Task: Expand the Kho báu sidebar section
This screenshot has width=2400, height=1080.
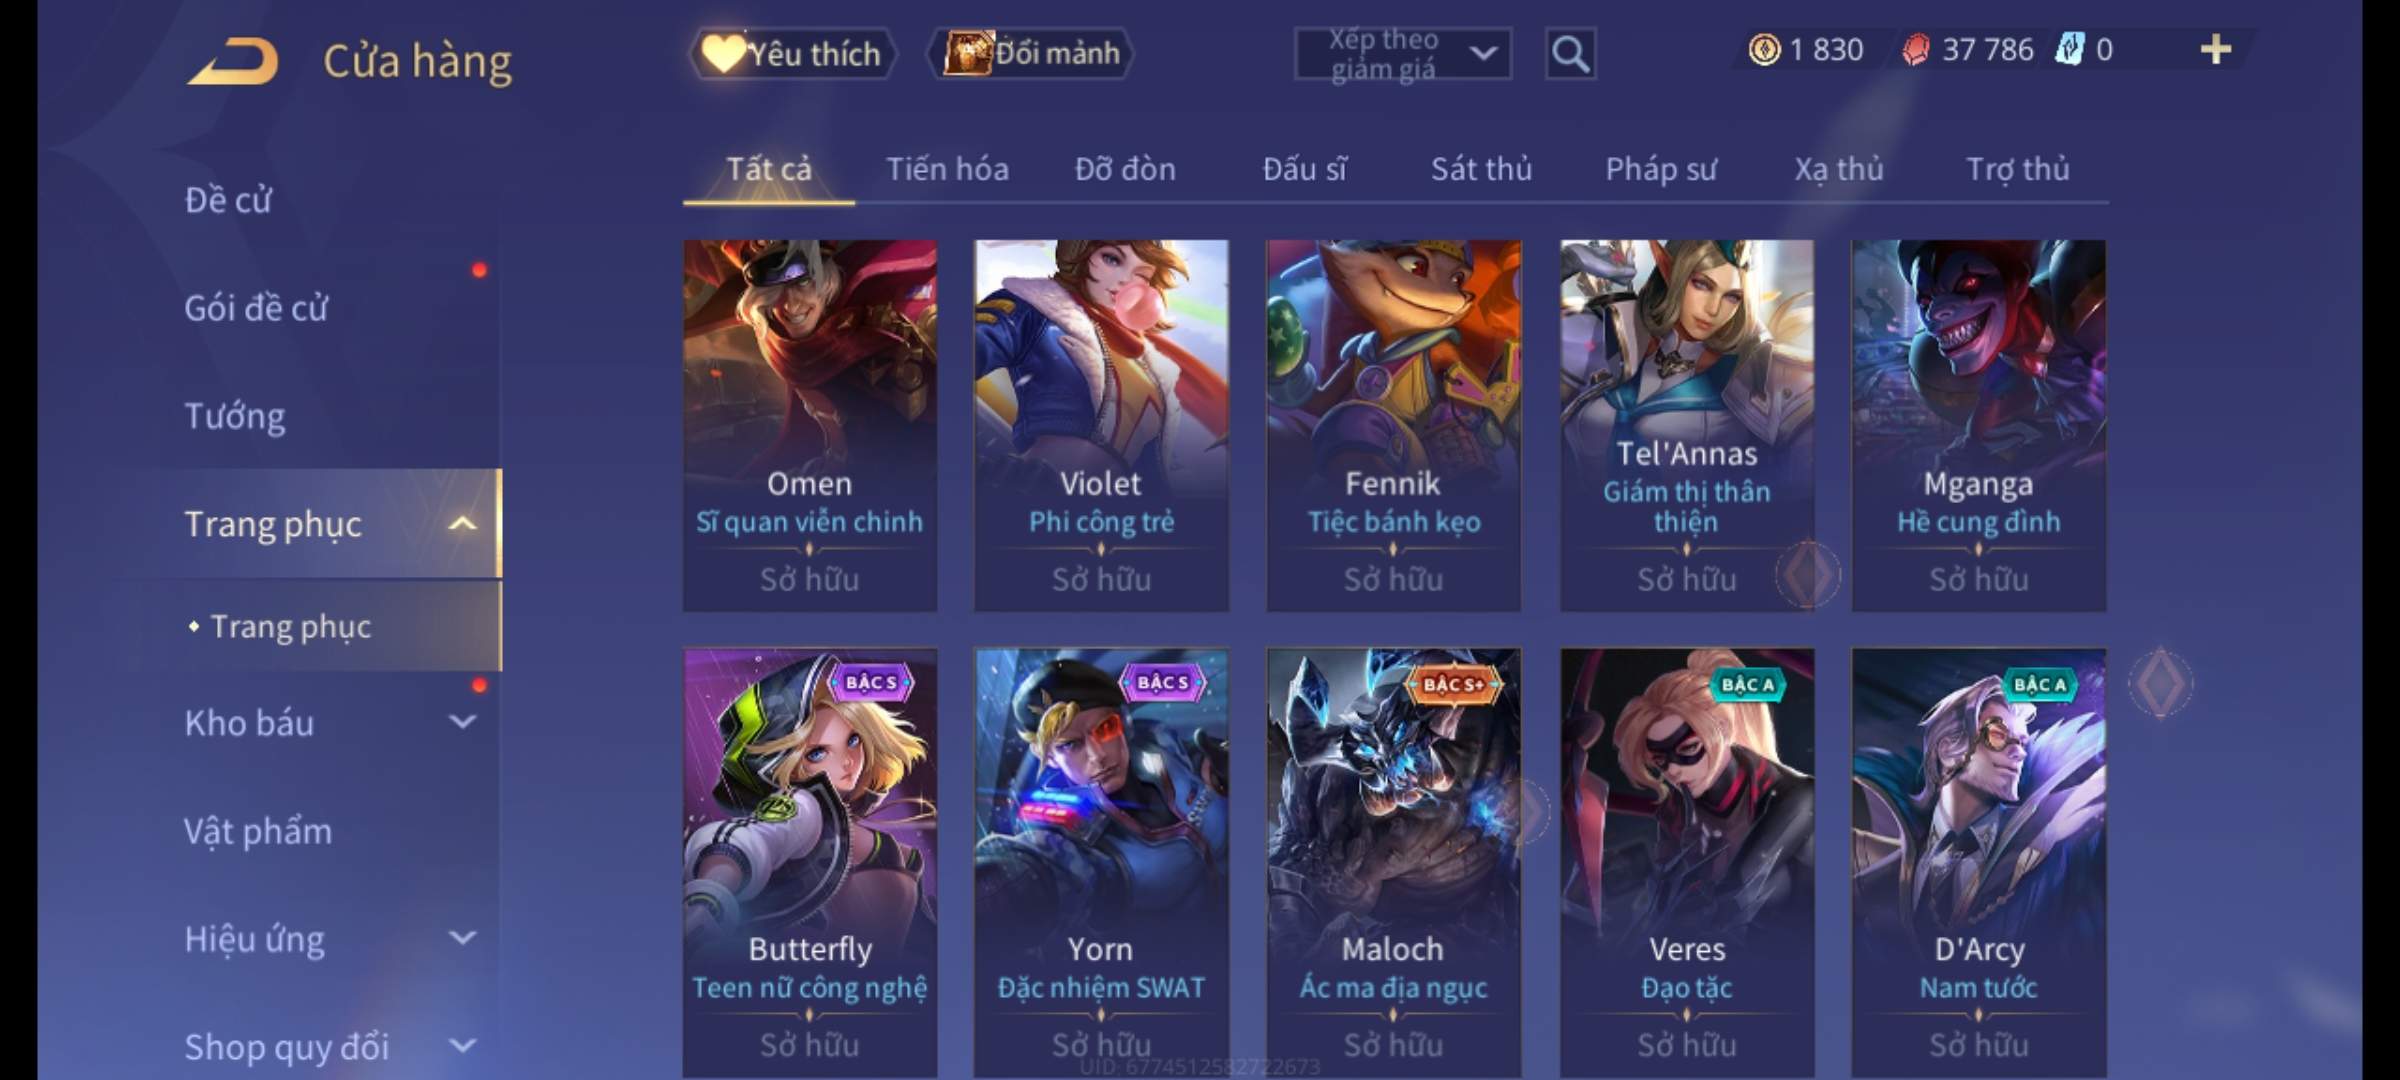Action: click(x=462, y=722)
